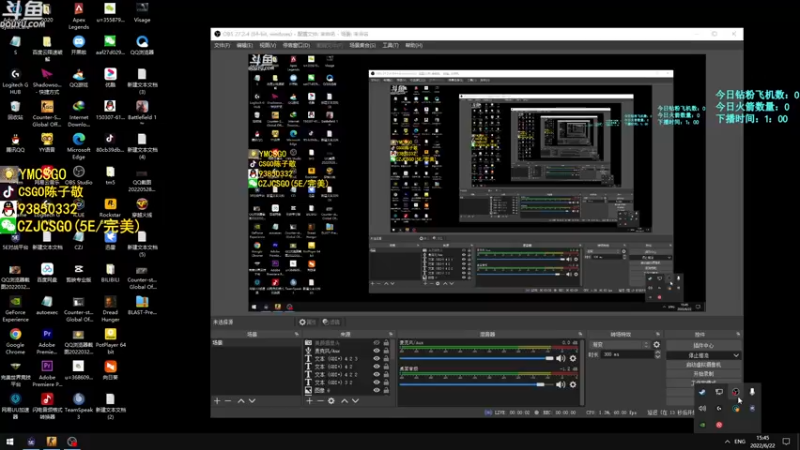Launch Rockstar launcher desktop icon
Screen dimensions: 800x450
pyautogui.click(x=110, y=208)
